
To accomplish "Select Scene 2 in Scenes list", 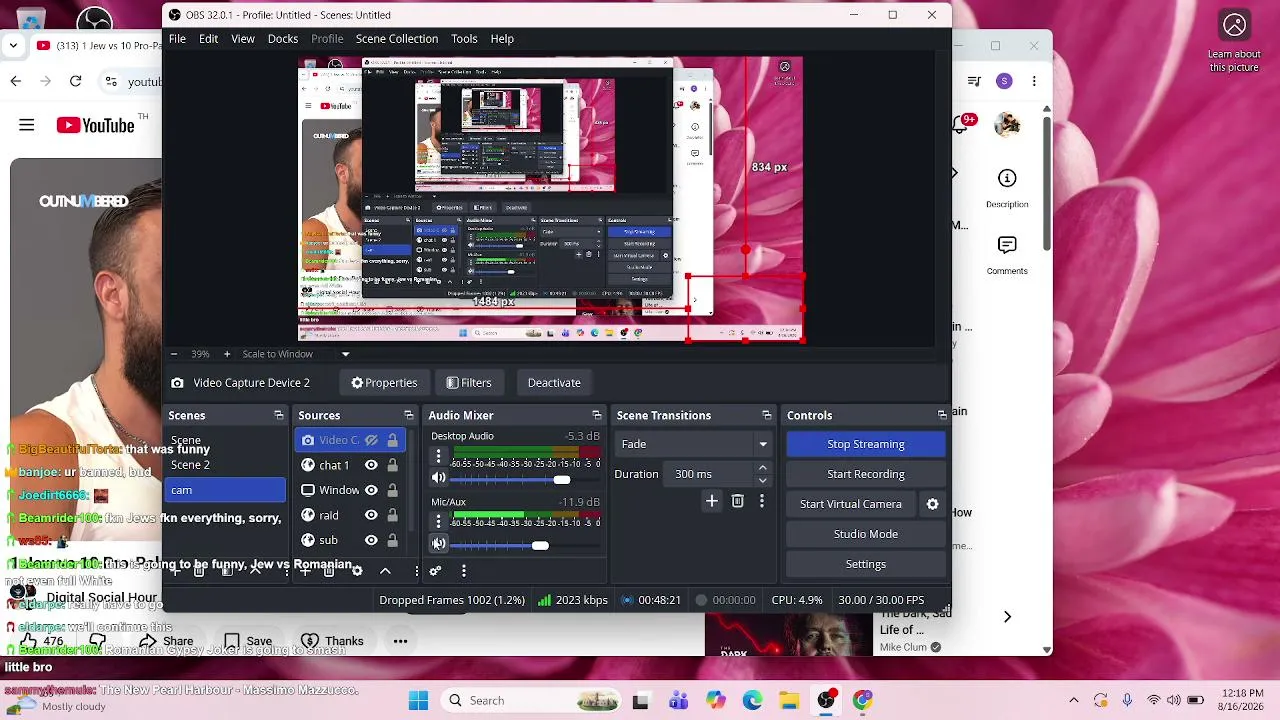I will (225, 465).
